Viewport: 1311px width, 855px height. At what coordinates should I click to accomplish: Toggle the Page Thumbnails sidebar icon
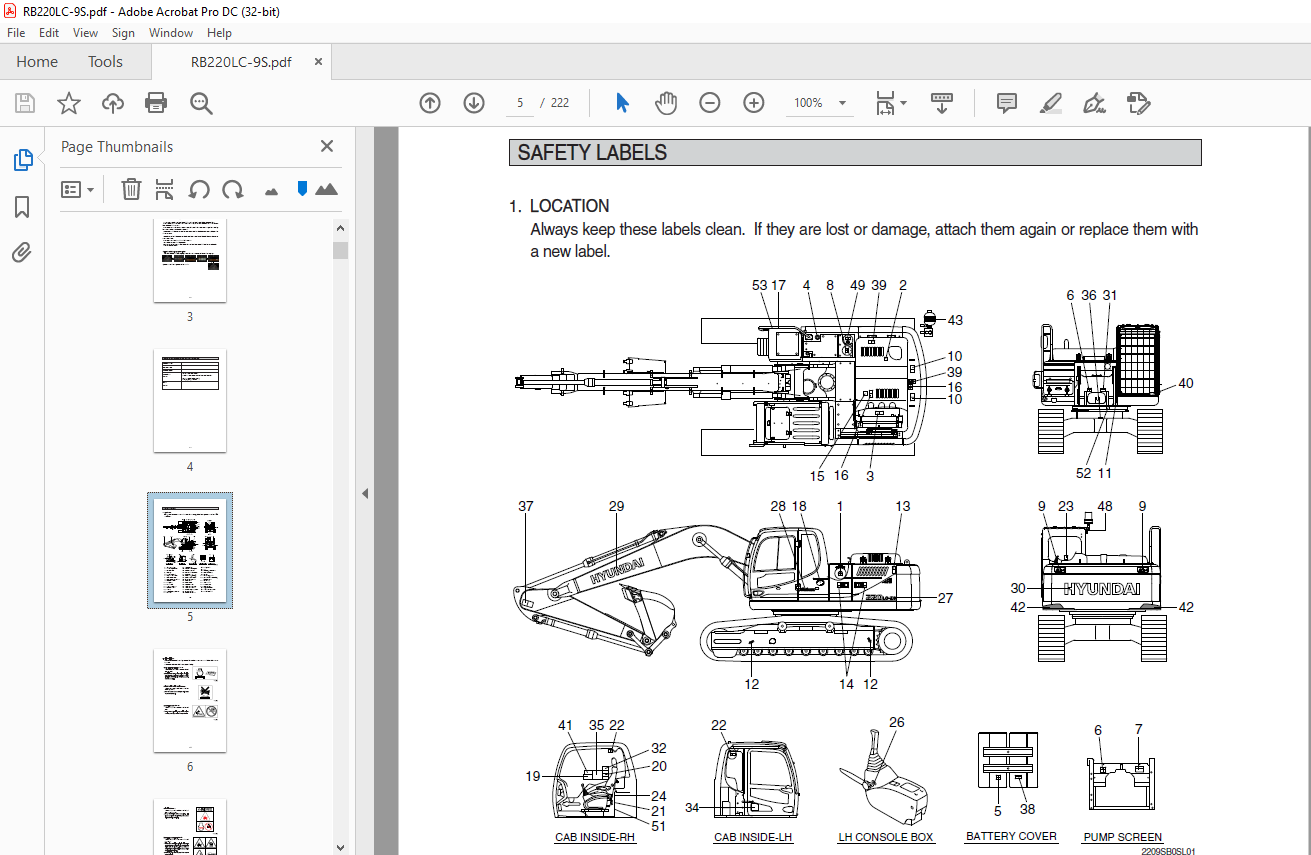point(22,160)
